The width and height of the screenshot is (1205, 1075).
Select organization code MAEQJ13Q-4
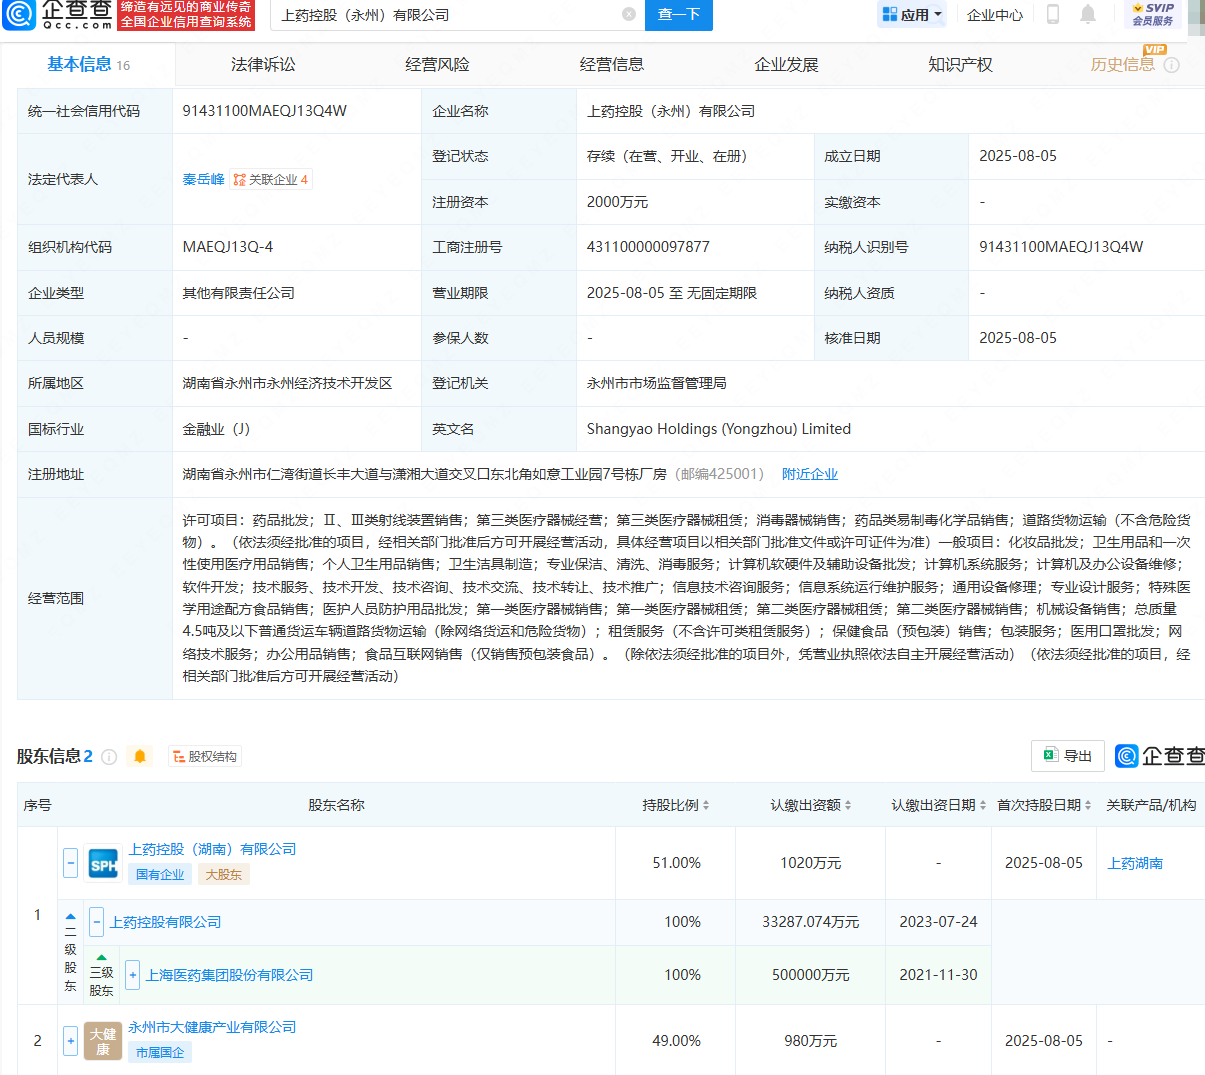227,247
